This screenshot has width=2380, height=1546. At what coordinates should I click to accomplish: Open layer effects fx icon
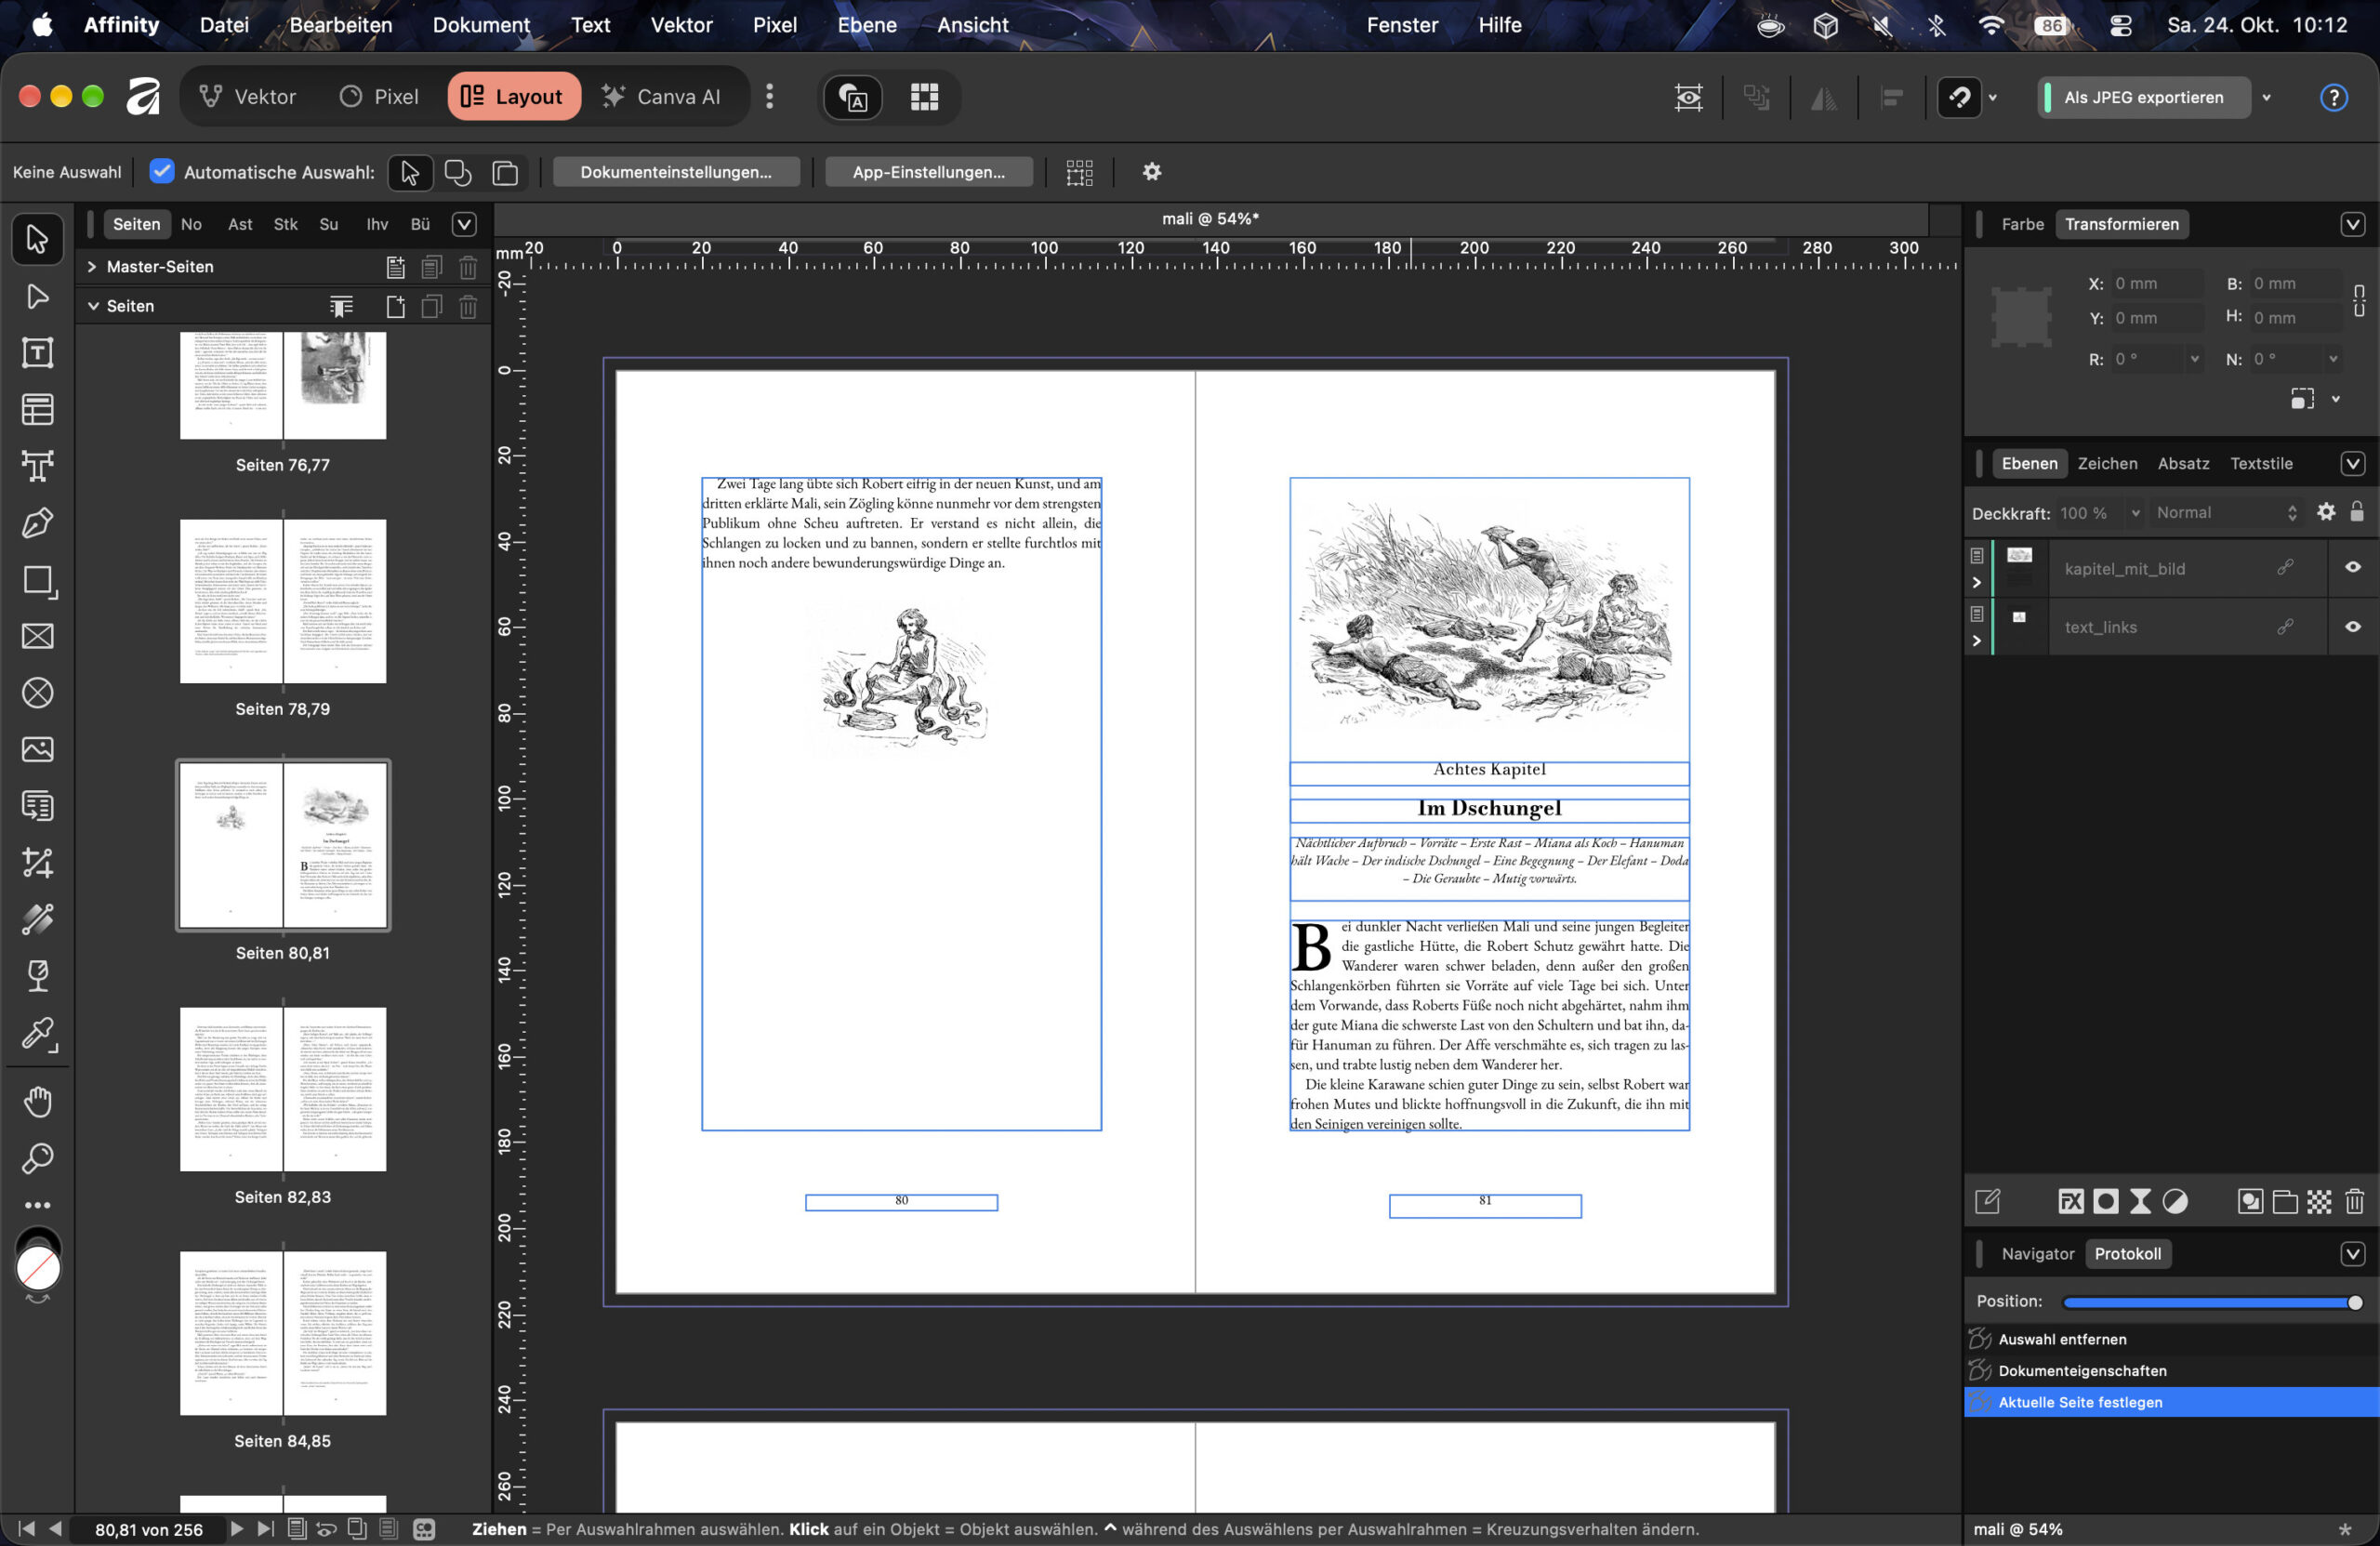click(x=2071, y=1201)
